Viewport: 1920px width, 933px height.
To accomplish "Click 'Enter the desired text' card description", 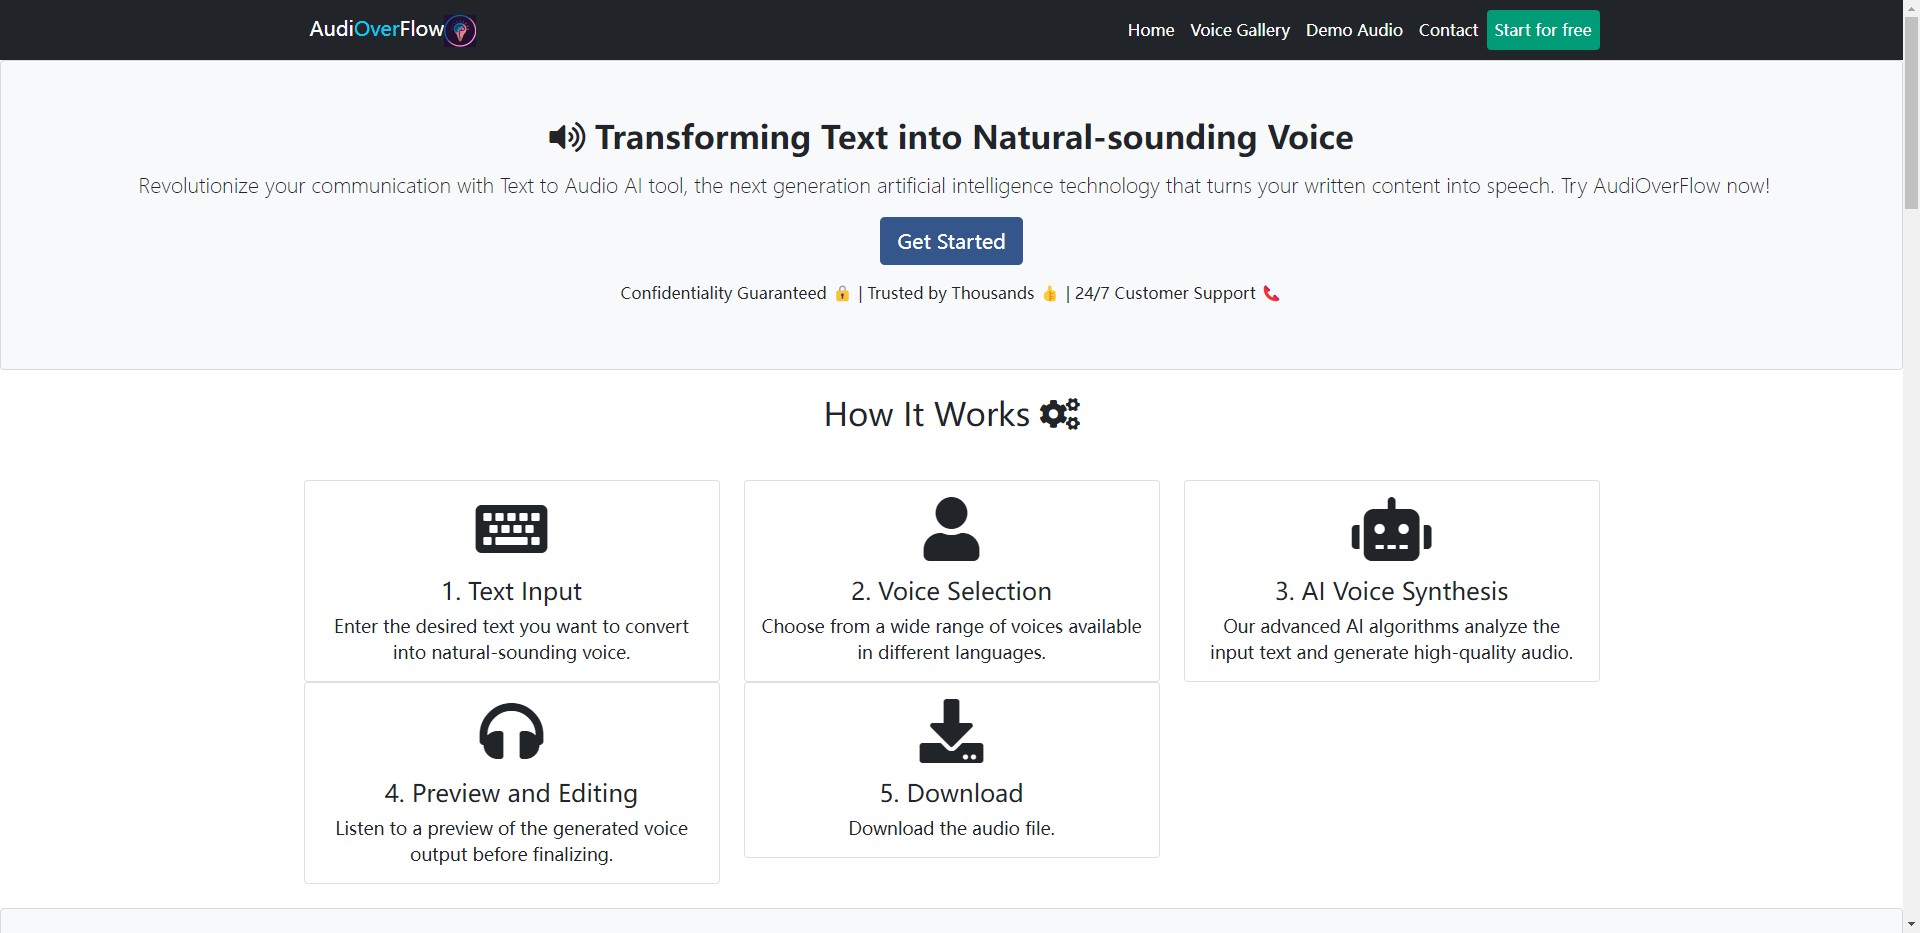I will click(x=511, y=639).
